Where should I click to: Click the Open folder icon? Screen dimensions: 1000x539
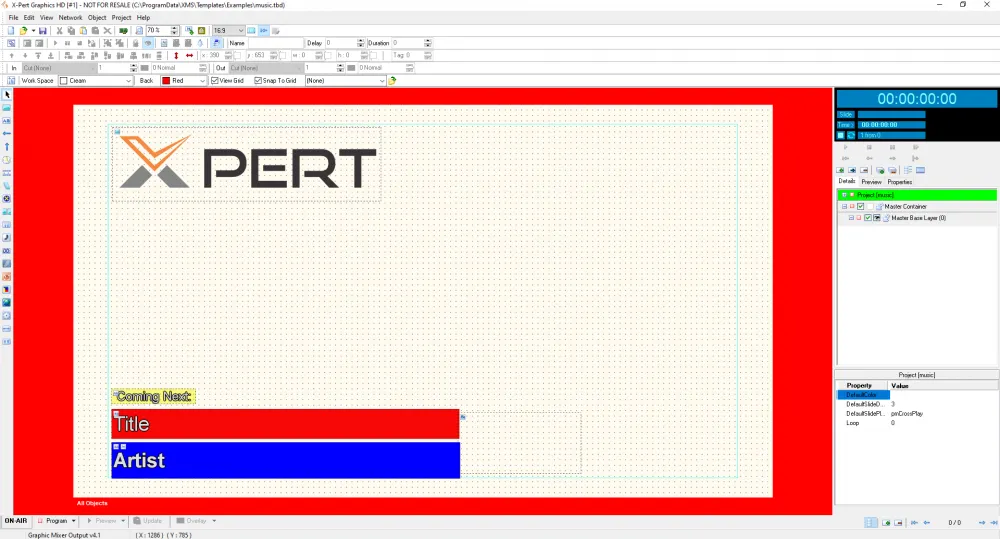coord(24,31)
